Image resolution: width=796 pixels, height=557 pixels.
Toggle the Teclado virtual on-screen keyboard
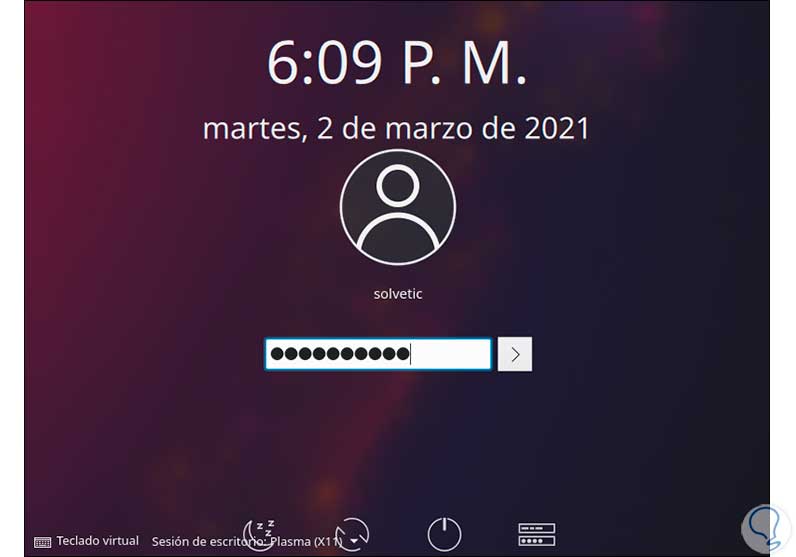tap(86, 541)
